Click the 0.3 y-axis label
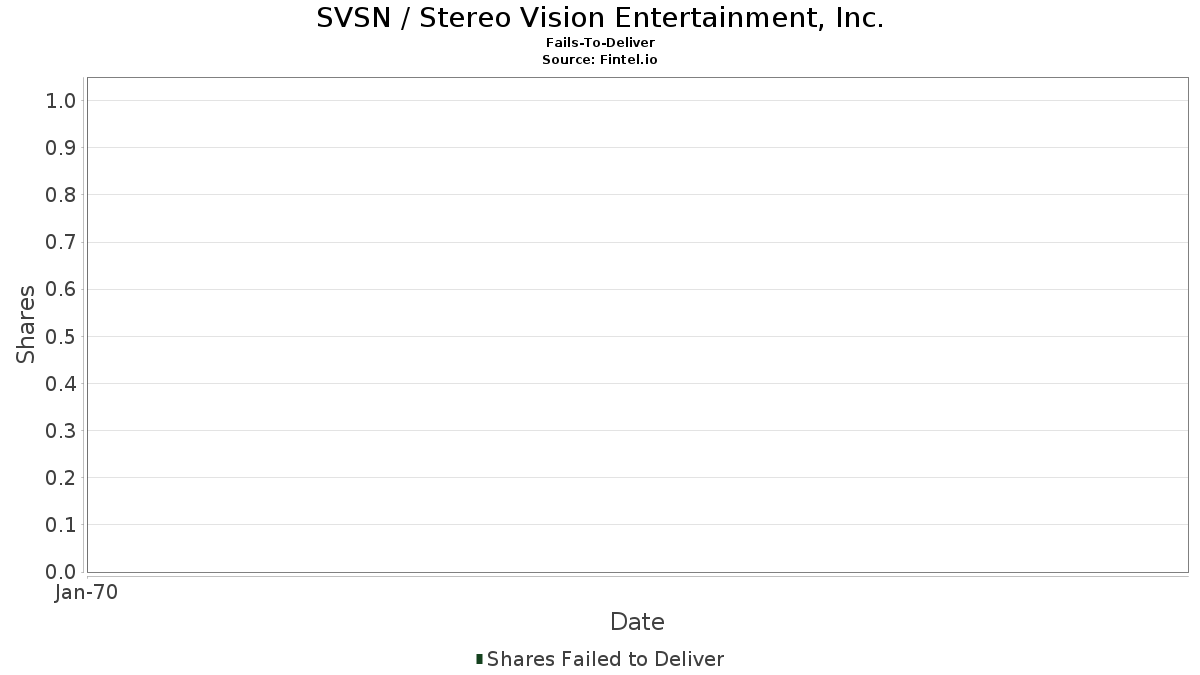This screenshot has width=1200, height=675. point(60,431)
